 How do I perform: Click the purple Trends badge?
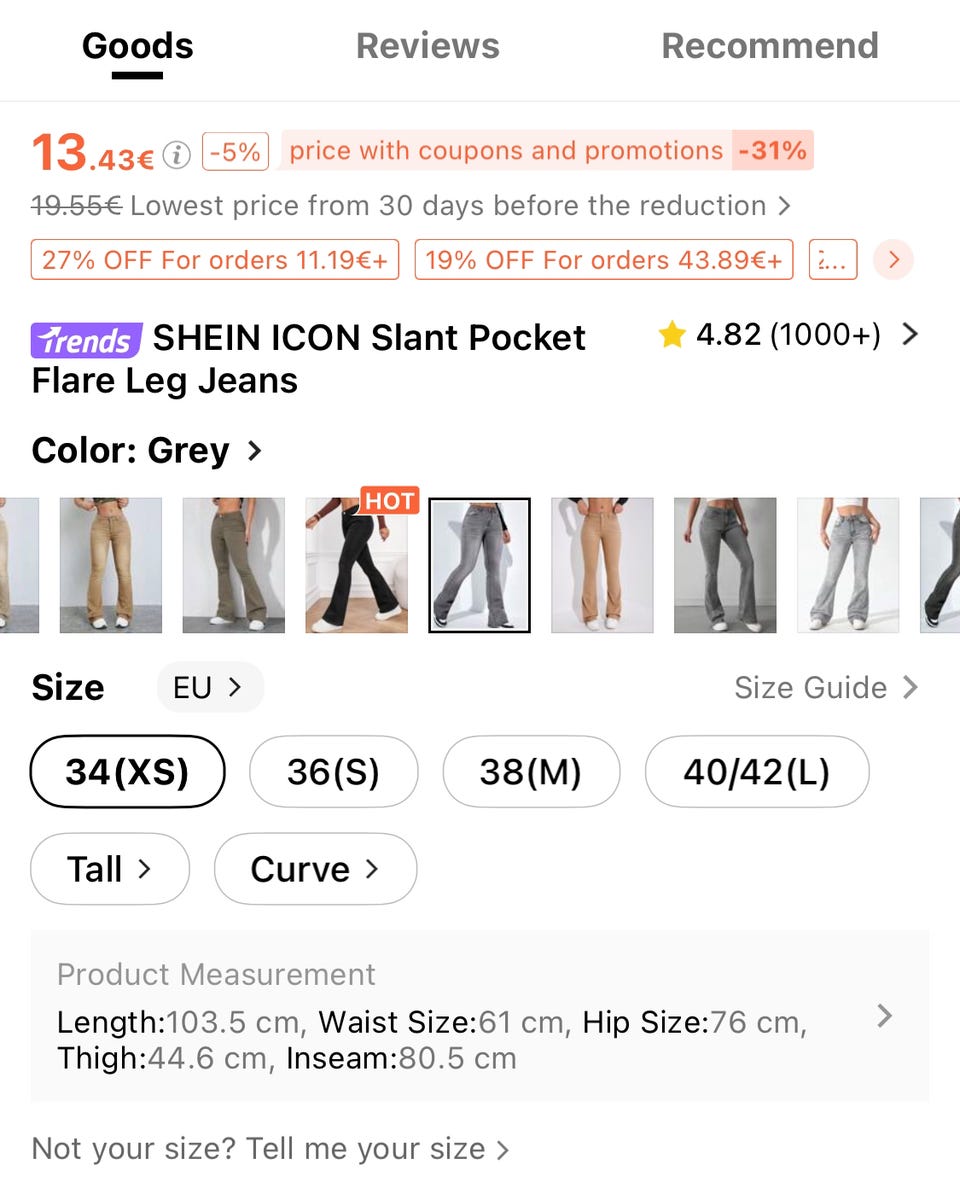(86, 340)
